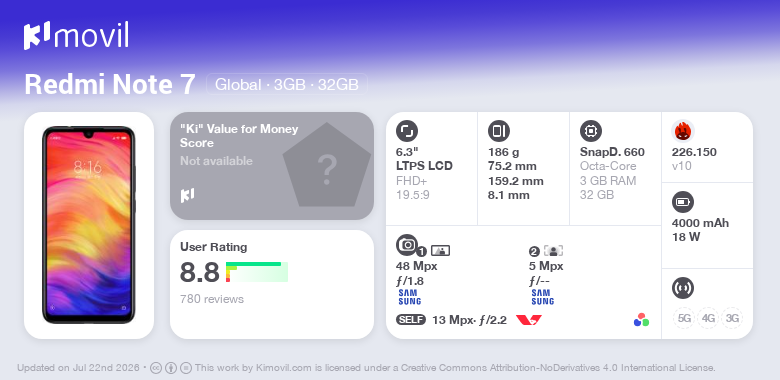Open the 780 reviews link
The image size is (780, 380).
[x=212, y=299]
